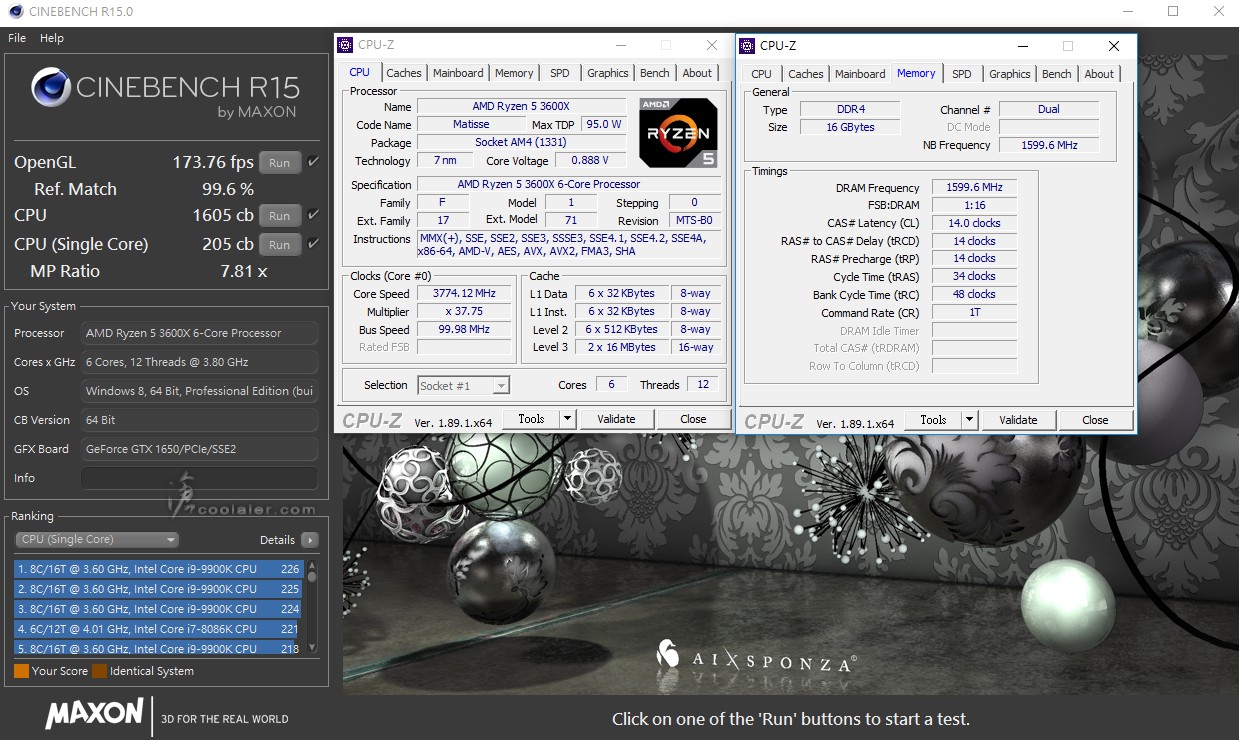Open the Help menu in Cinebench
The height and width of the screenshot is (740, 1239).
pos(52,38)
